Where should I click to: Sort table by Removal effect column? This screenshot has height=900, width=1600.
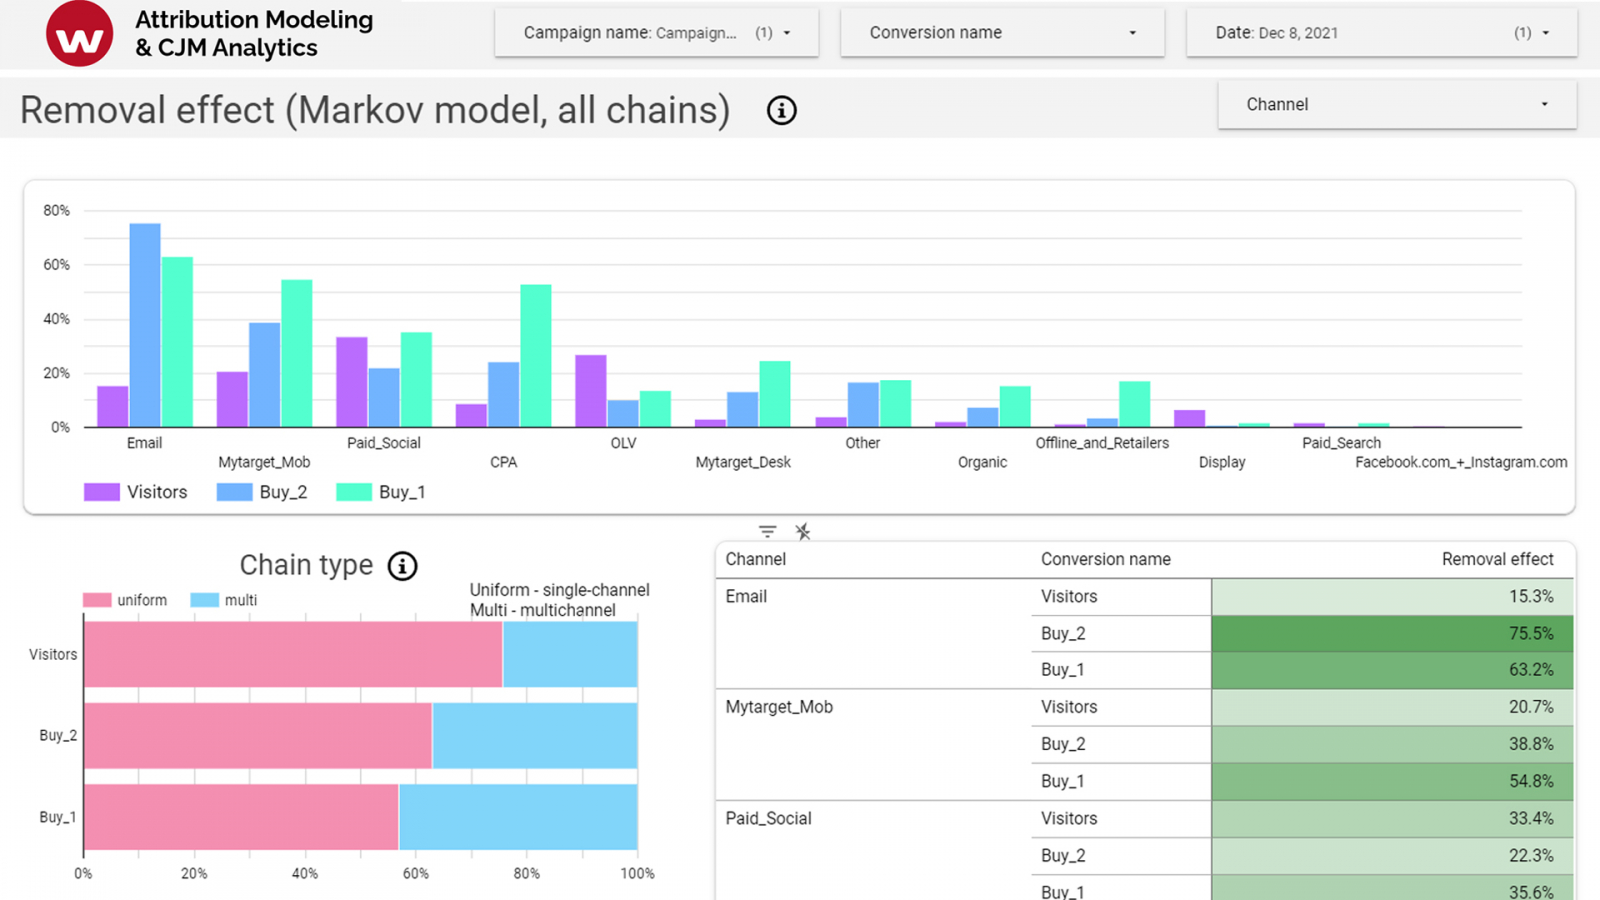click(x=1497, y=559)
